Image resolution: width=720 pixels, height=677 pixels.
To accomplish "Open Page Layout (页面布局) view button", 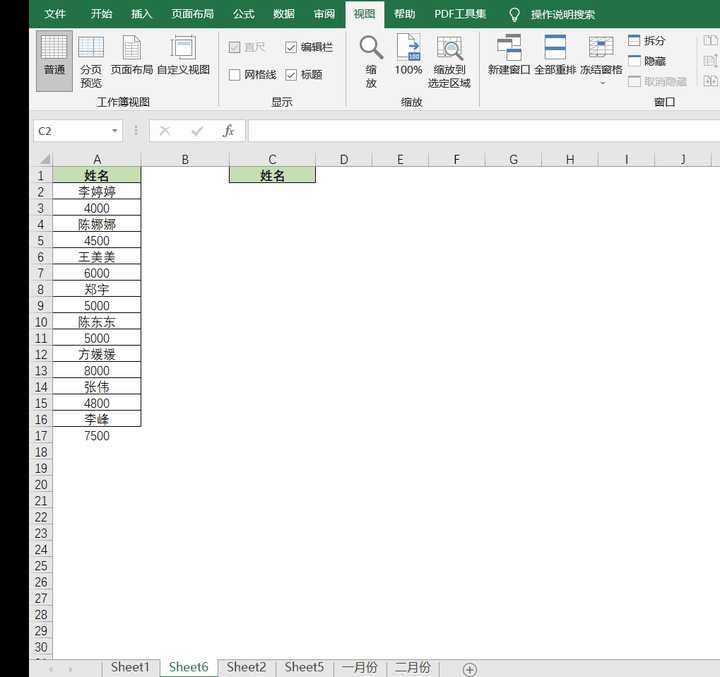I will pos(132,56).
